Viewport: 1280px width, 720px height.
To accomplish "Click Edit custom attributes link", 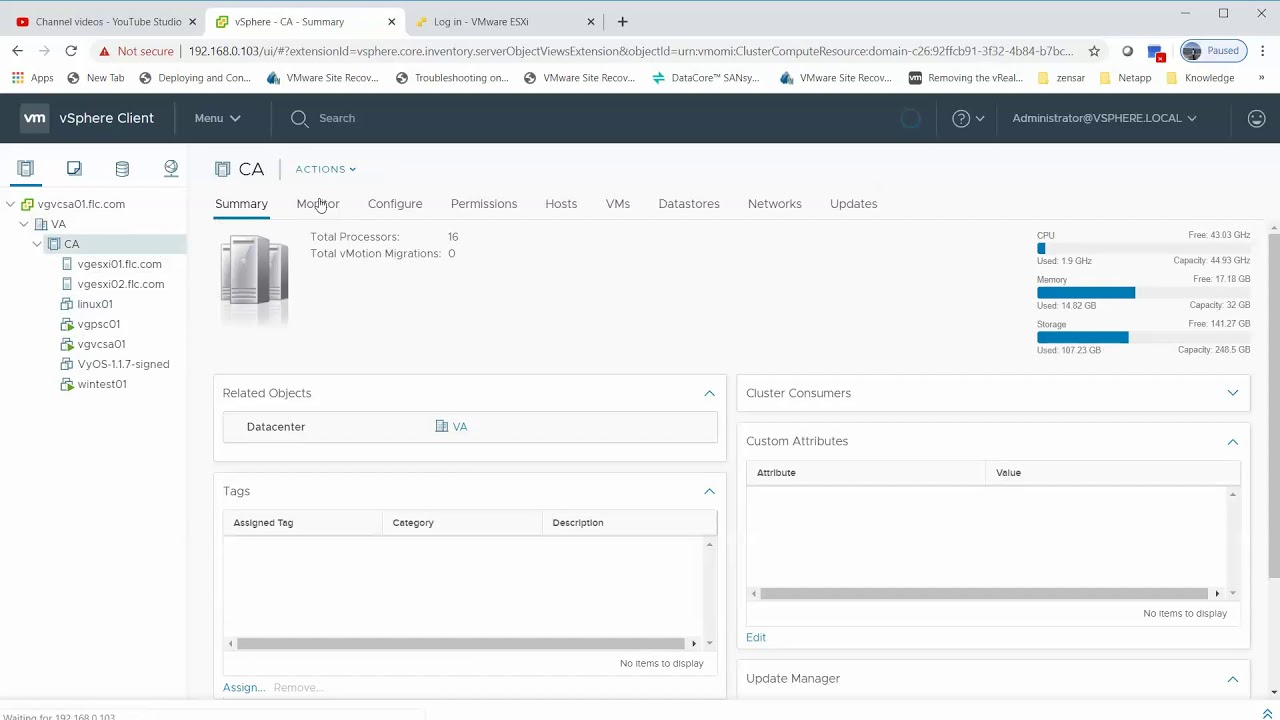I will [x=756, y=637].
